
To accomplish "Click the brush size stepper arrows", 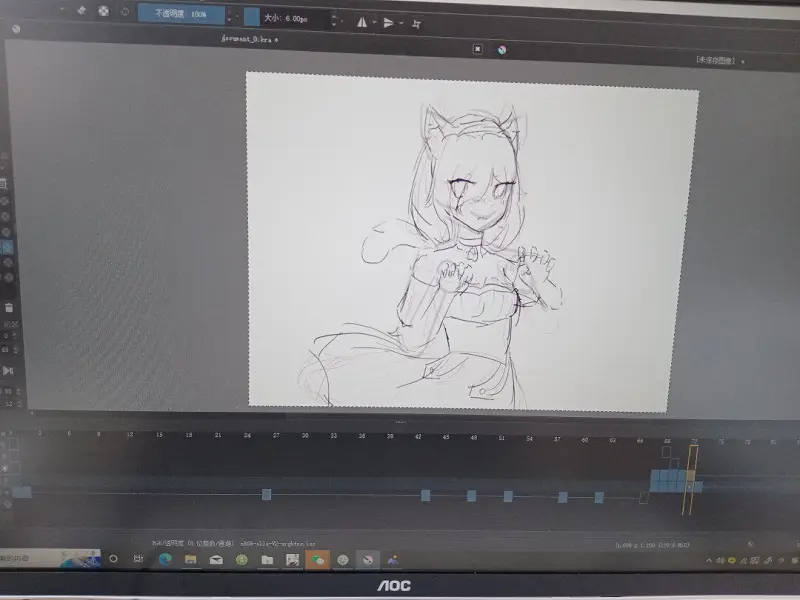I will point(334,20).
